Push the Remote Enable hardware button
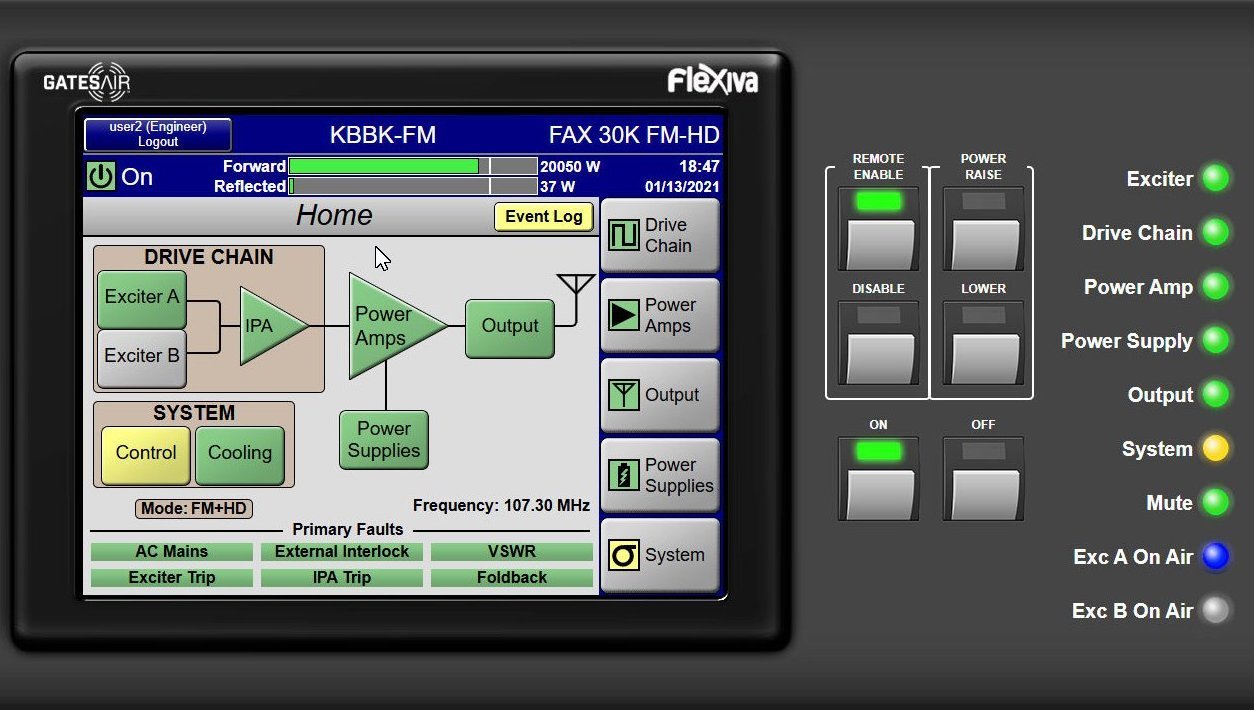 coord(879,229)
